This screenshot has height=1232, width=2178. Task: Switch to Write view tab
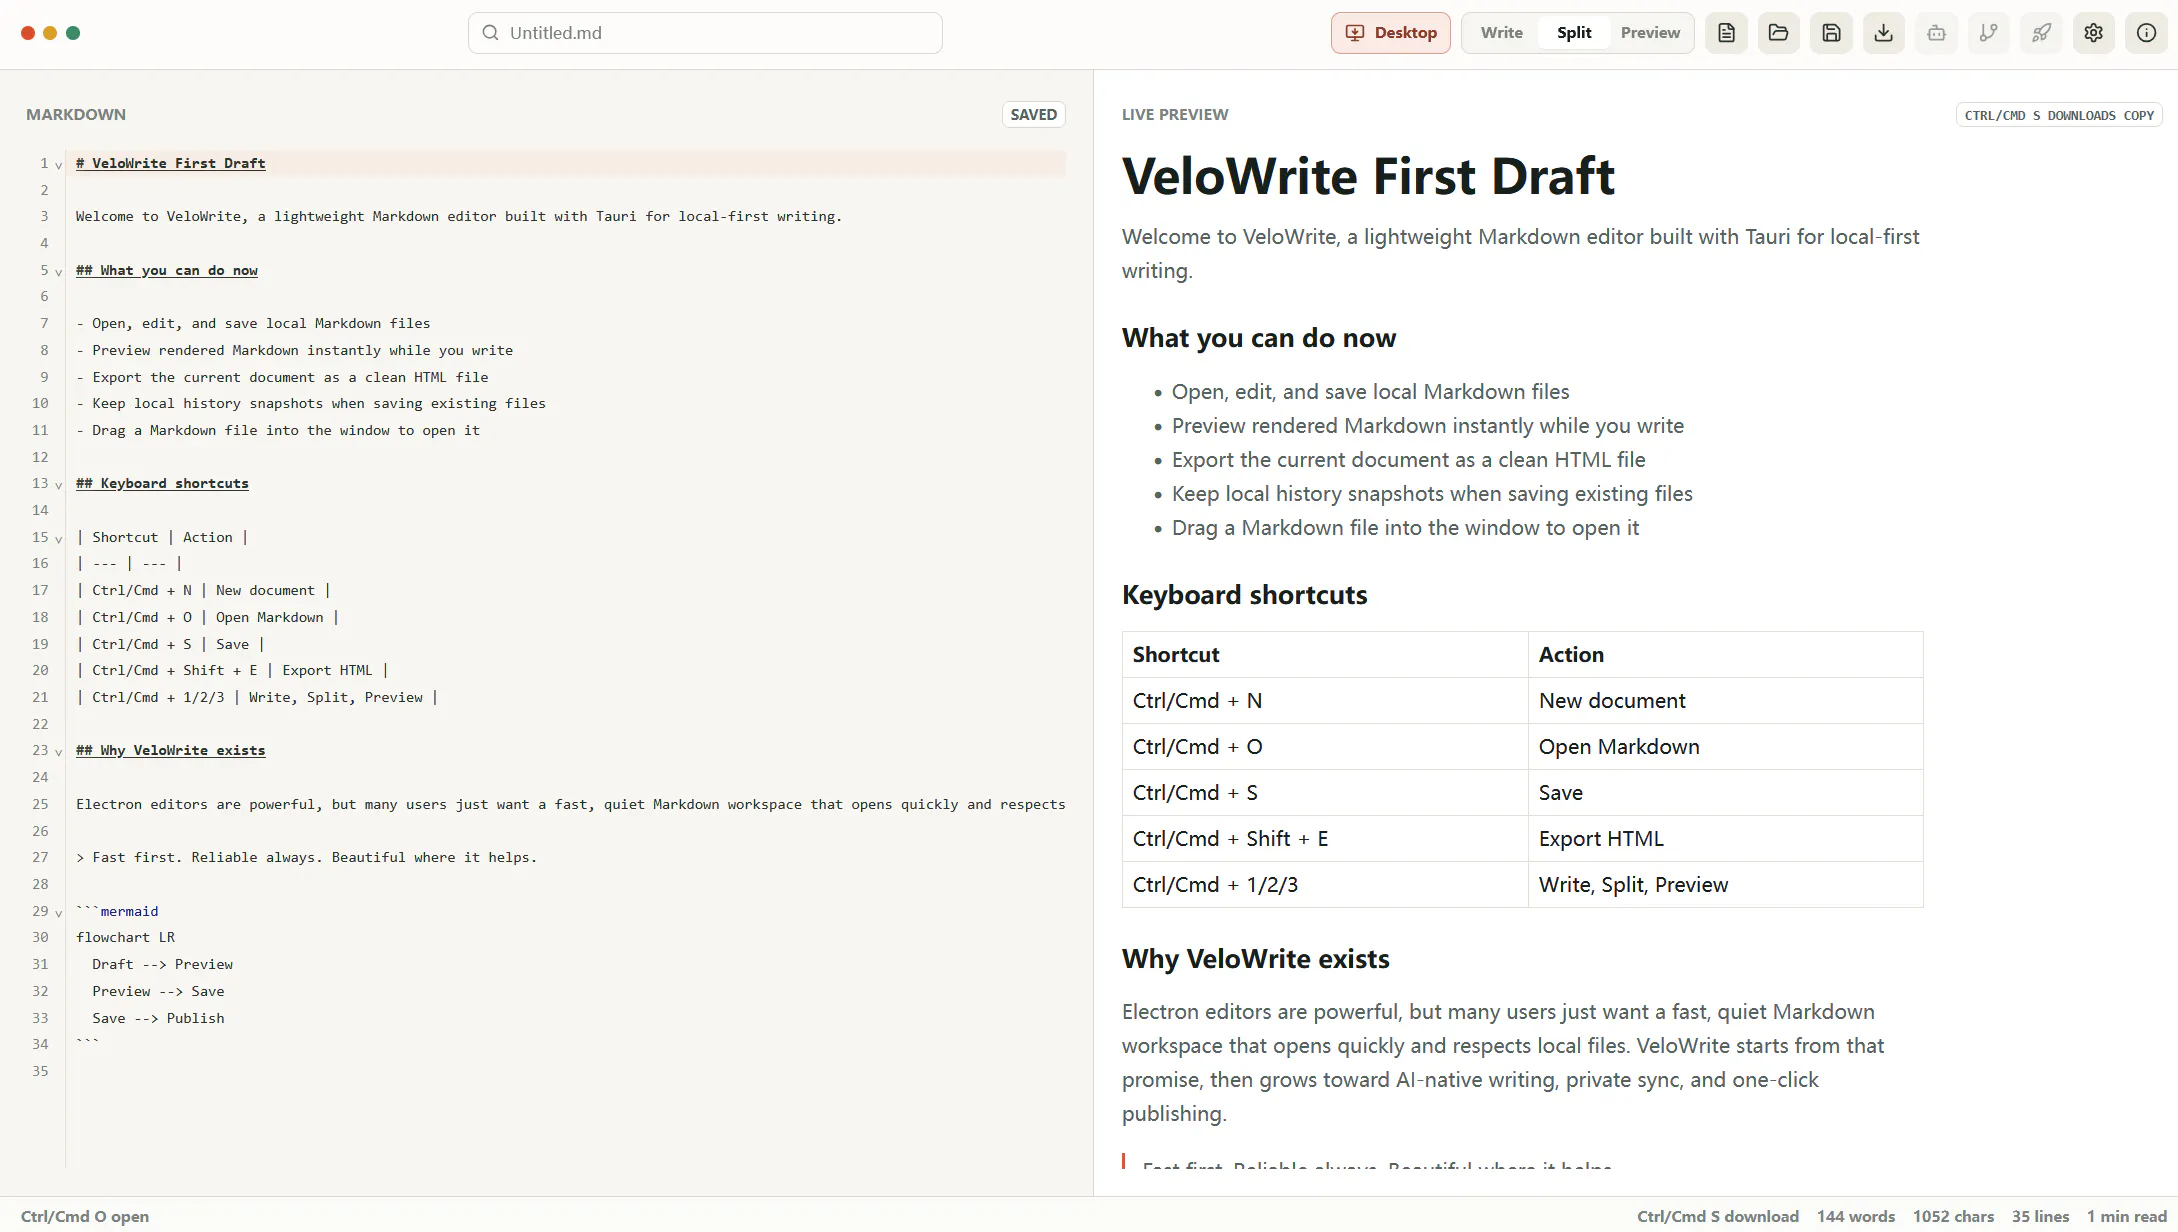point(1501,33)
